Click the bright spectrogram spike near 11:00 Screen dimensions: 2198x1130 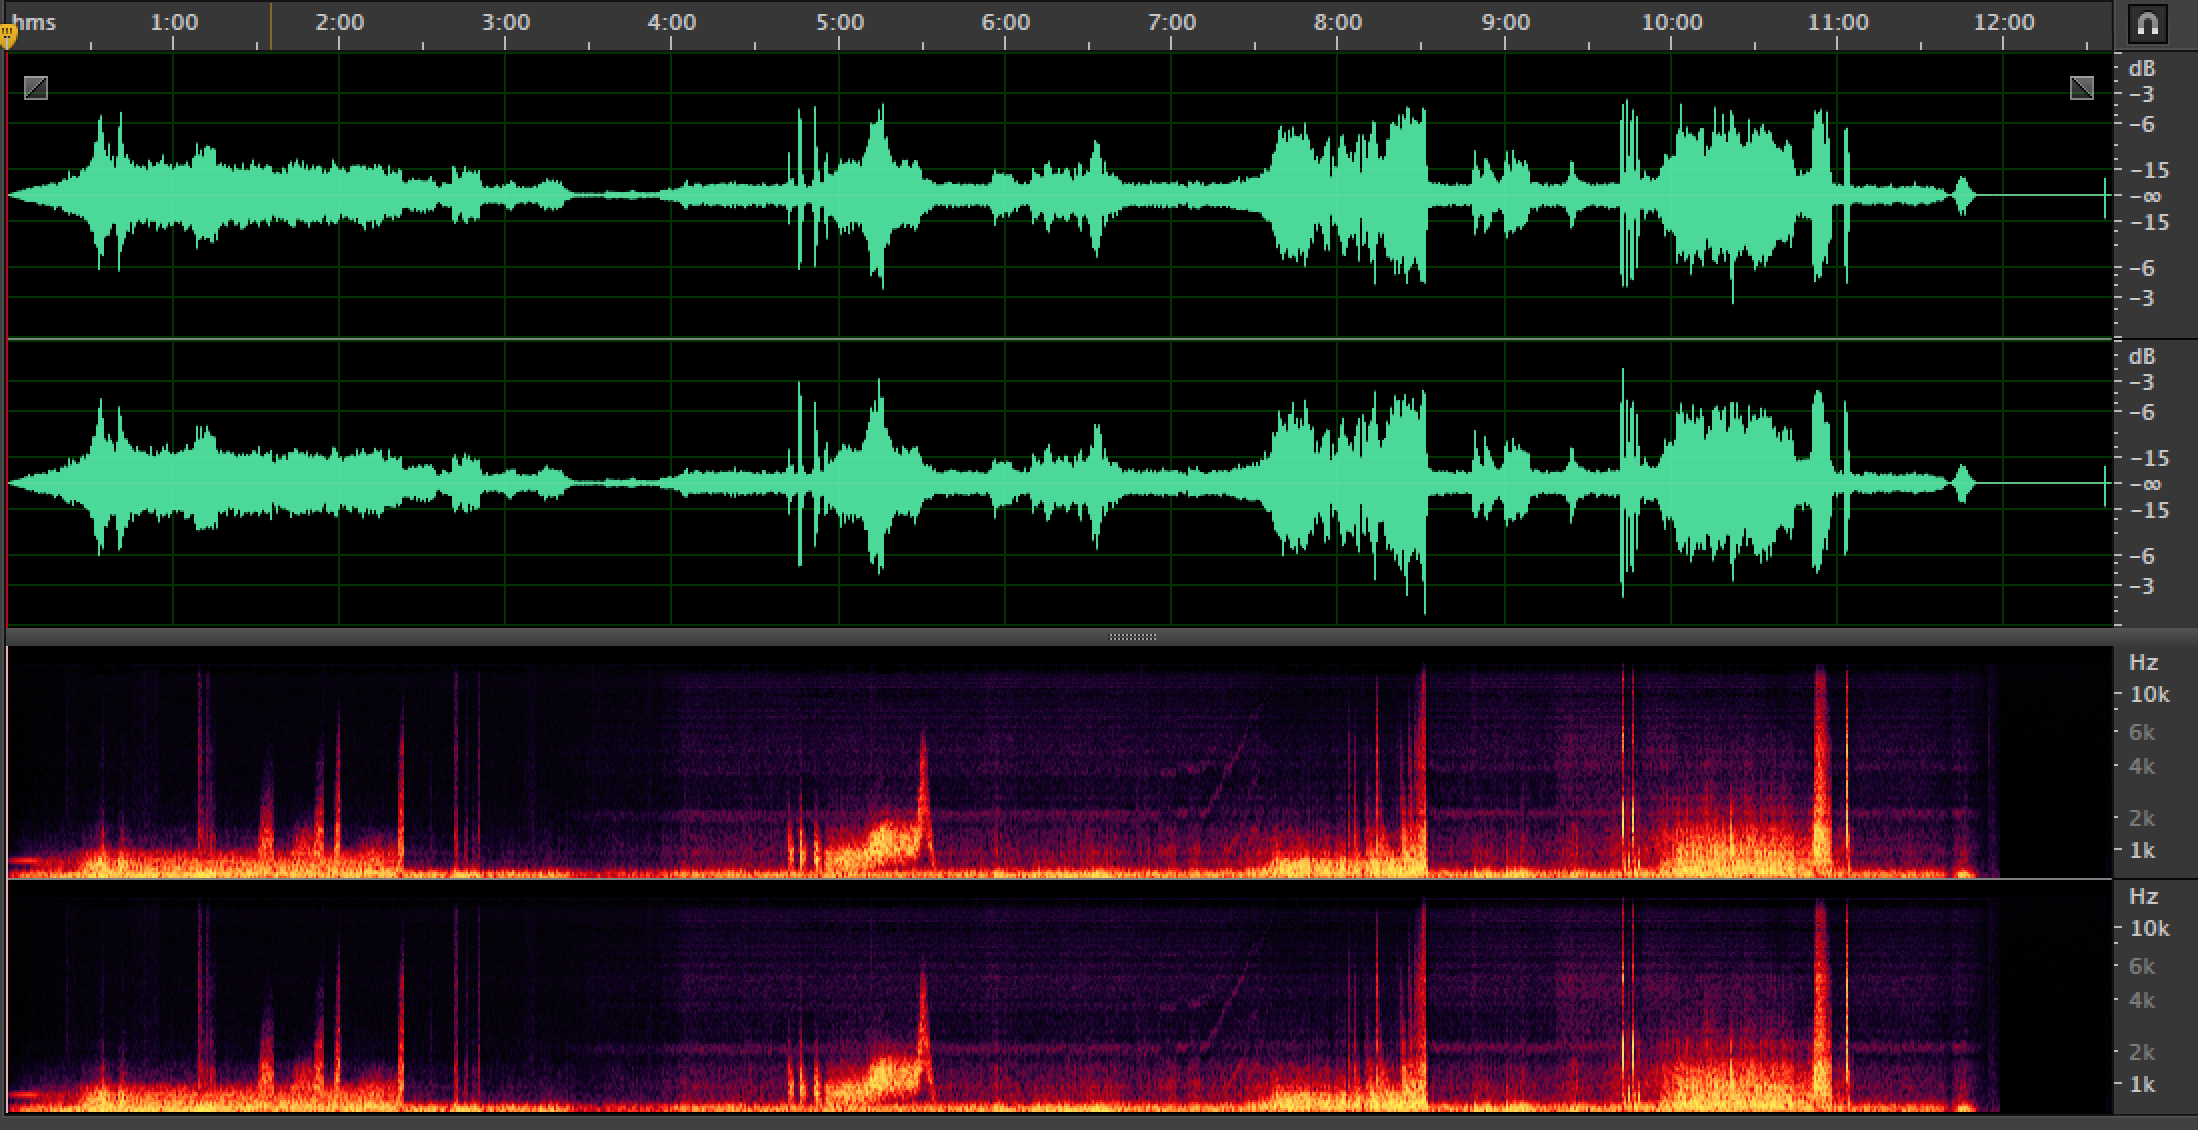pos(1820,770)
